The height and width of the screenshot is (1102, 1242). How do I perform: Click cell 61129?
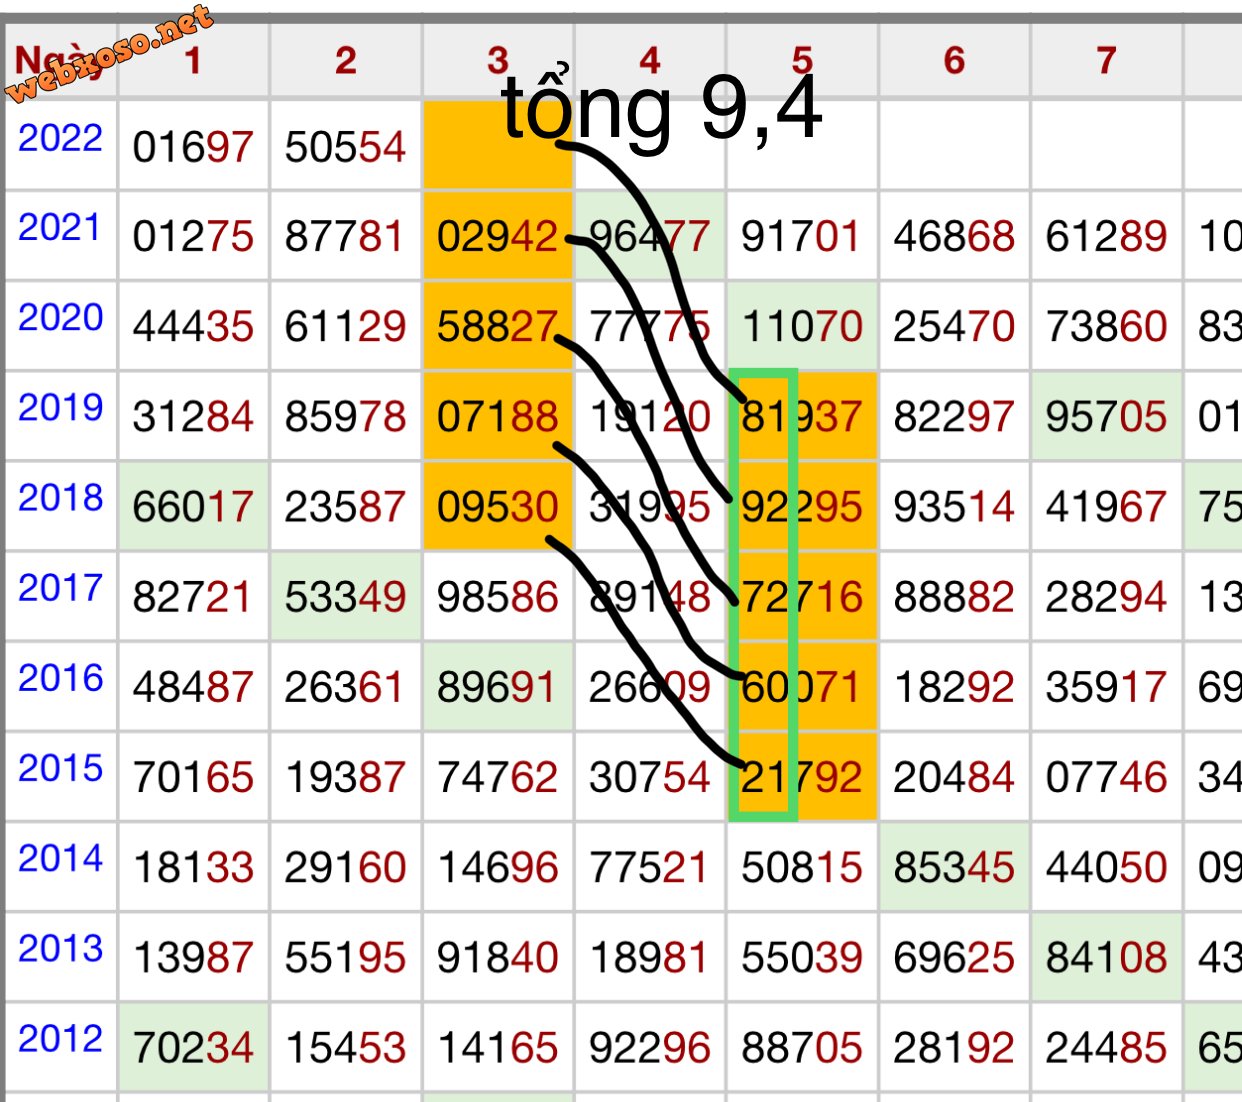[x=345, y=327]
